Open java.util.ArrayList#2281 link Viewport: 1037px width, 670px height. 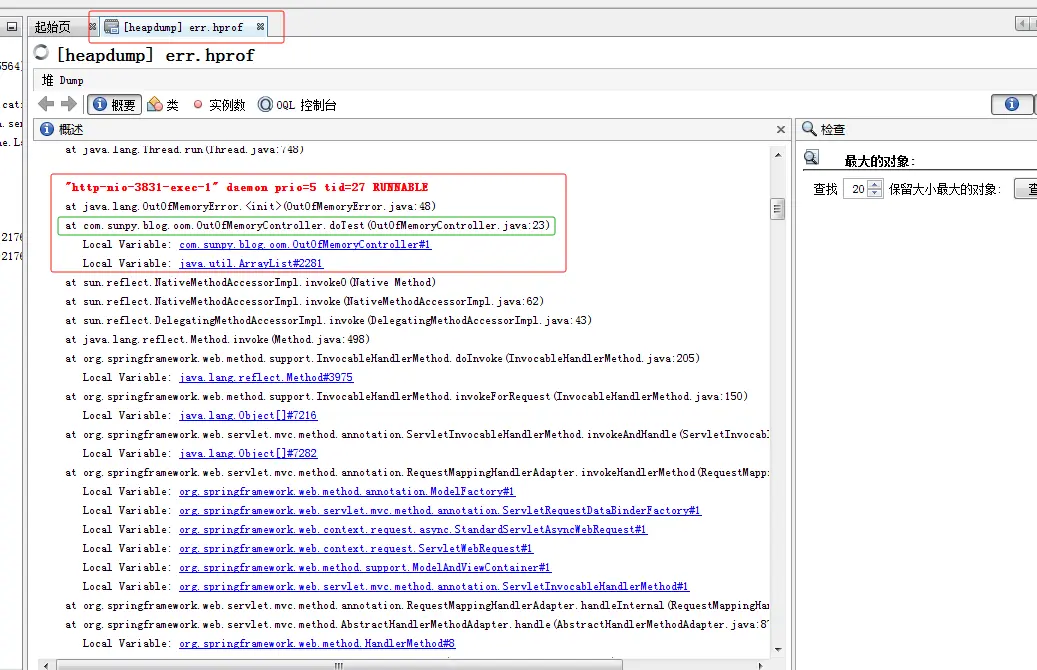pyautogui.click(x=251, y=263)
